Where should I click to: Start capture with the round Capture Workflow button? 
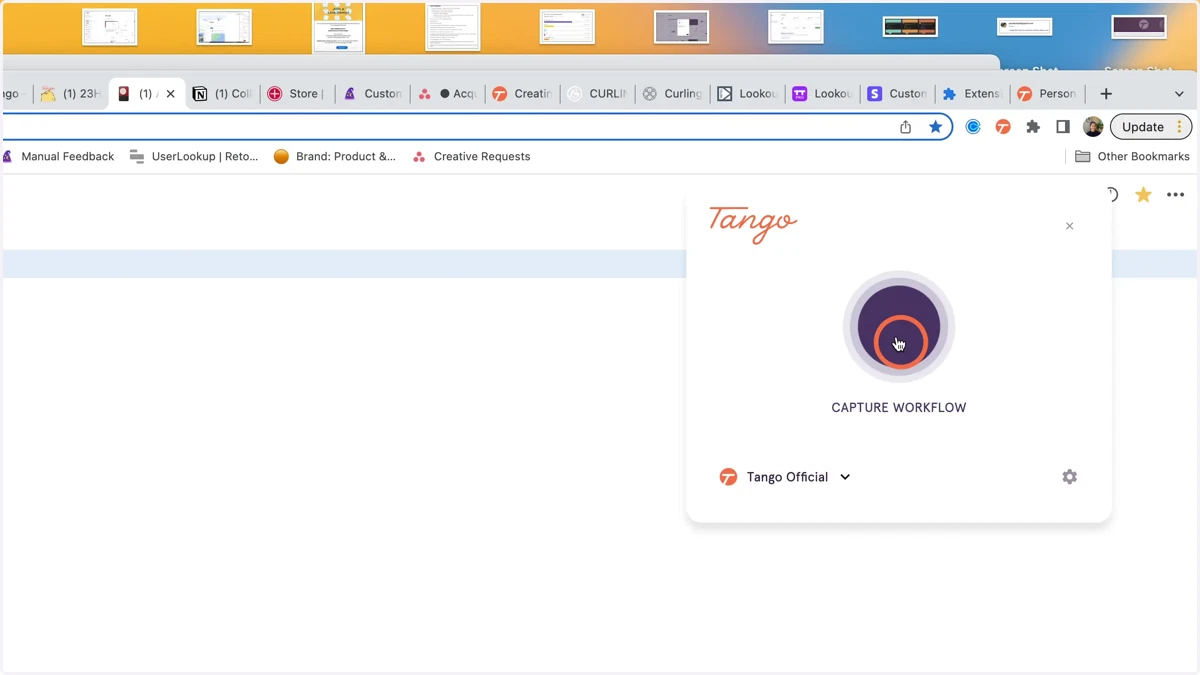click(899, 327)
